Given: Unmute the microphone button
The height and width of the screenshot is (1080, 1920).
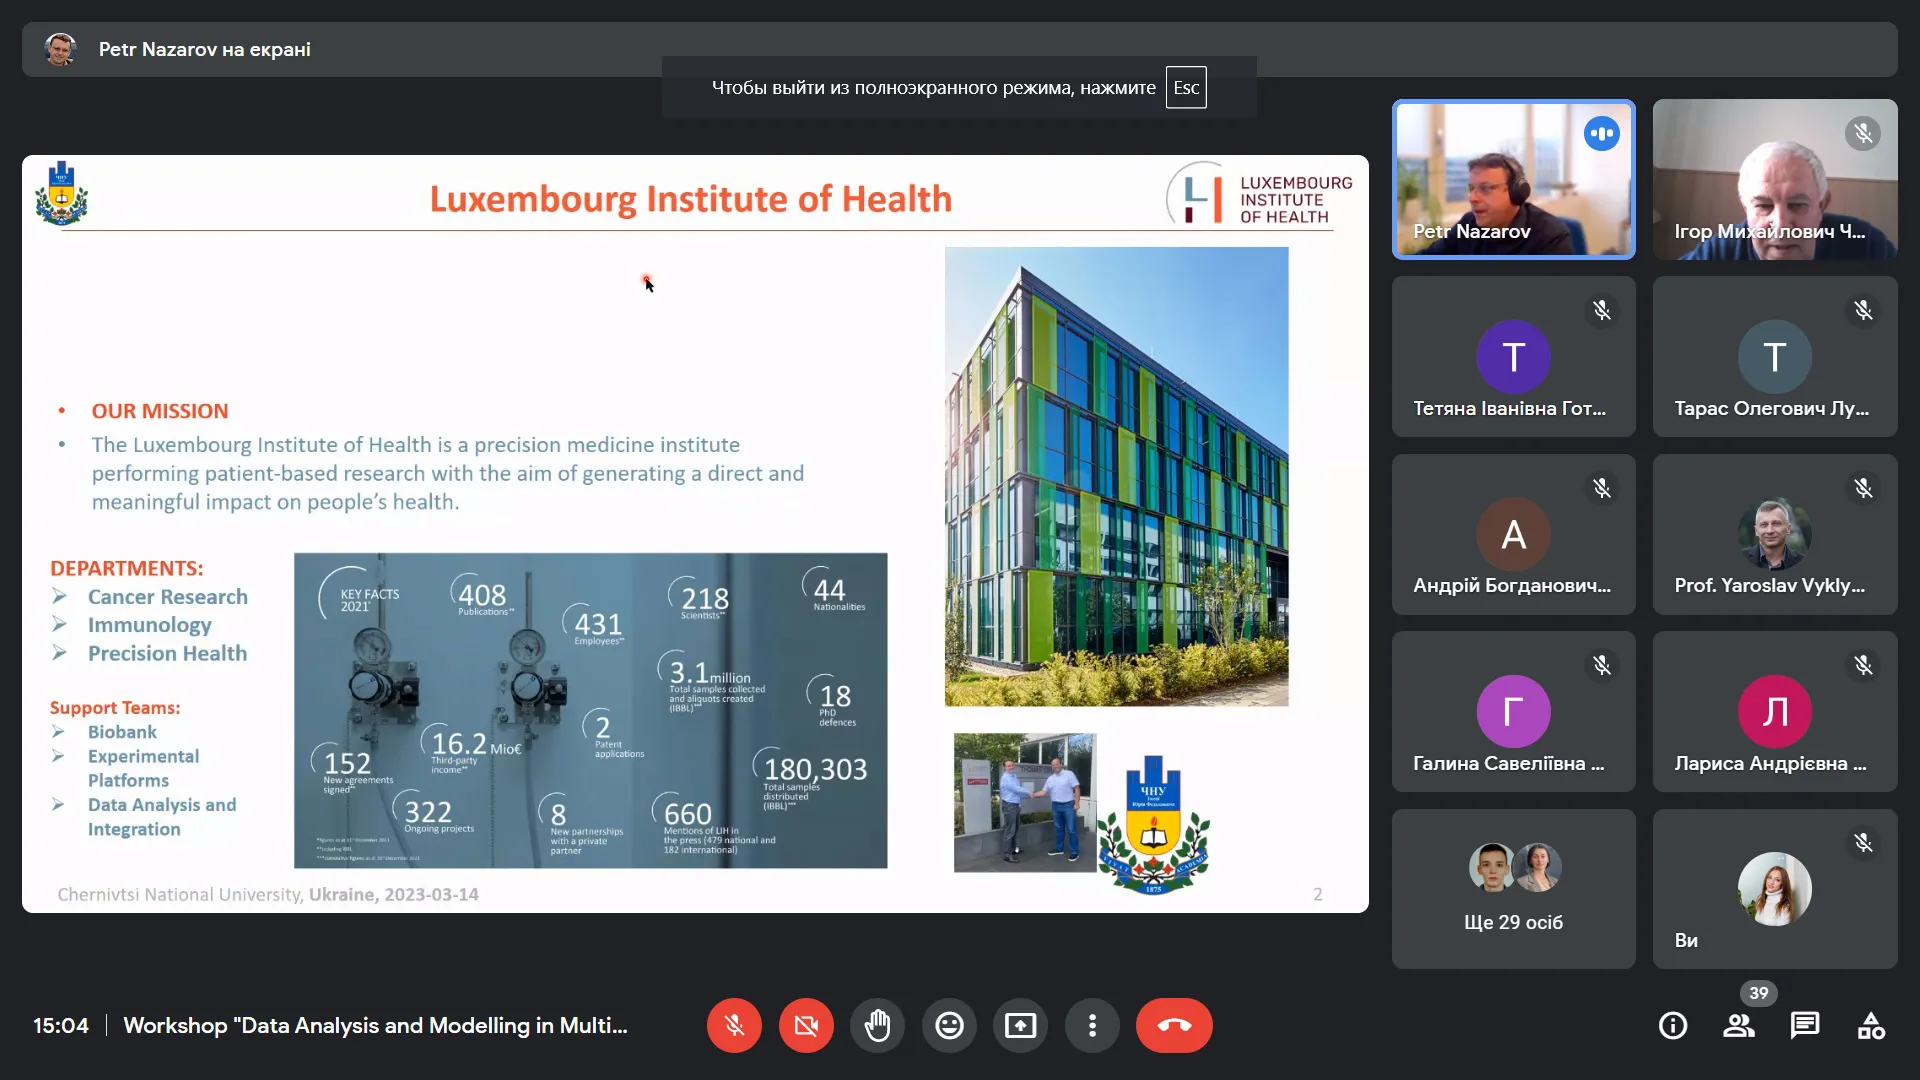Looking at the screenshot, I should (734, 1025).
